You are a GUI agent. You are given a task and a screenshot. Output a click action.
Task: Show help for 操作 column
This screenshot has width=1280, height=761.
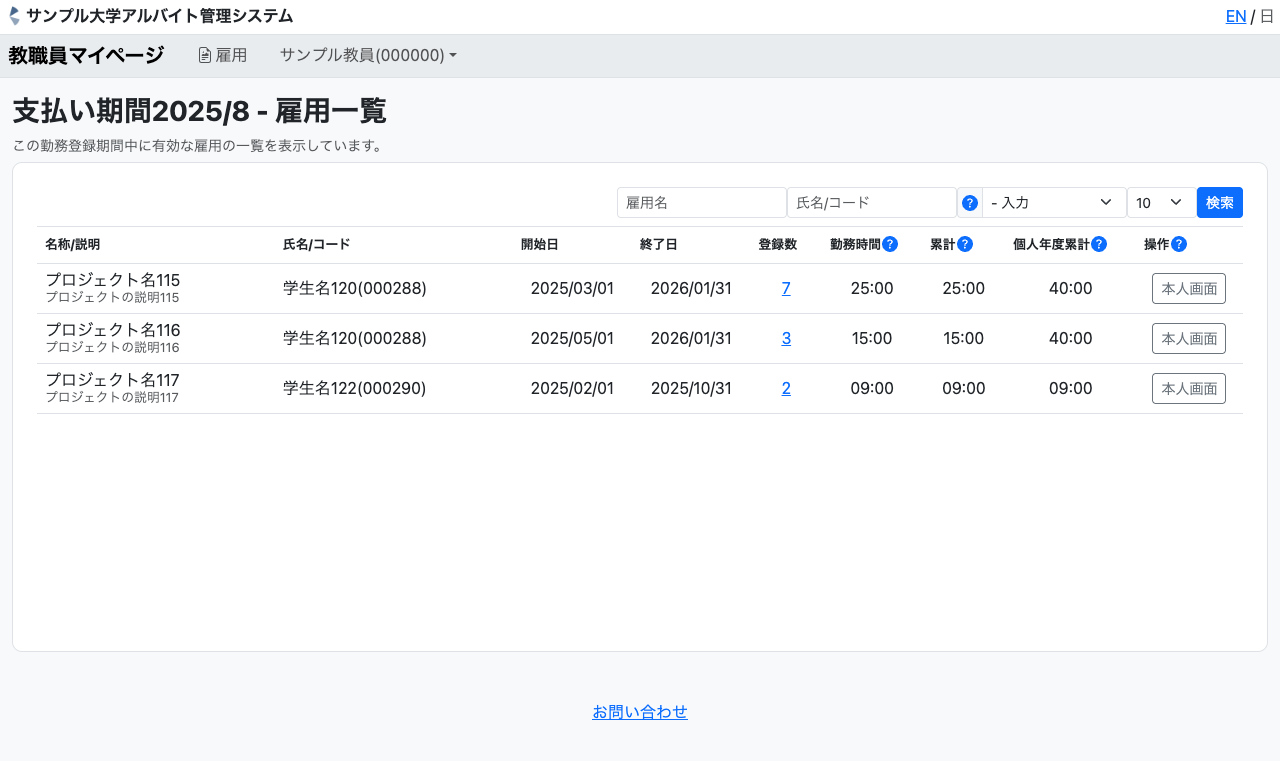tap(1179, 244)
